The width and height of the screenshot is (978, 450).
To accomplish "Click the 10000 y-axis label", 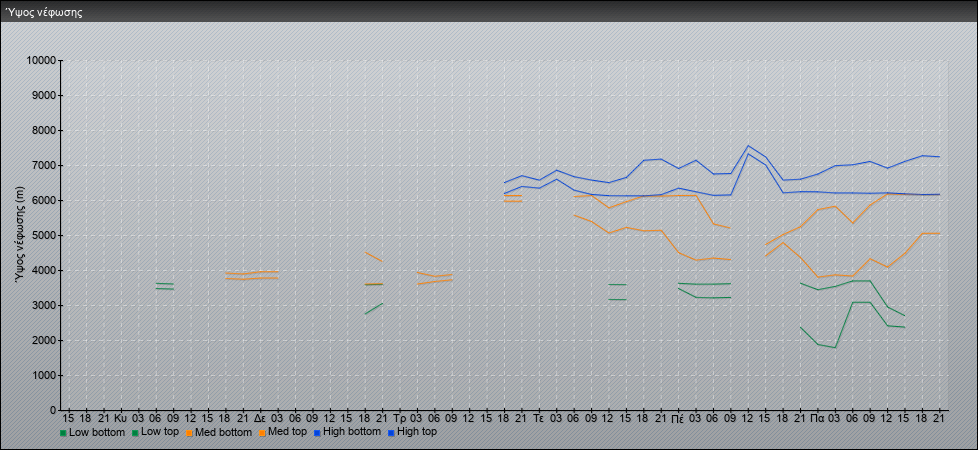I will pyautogui.click(x=41, y=61).
